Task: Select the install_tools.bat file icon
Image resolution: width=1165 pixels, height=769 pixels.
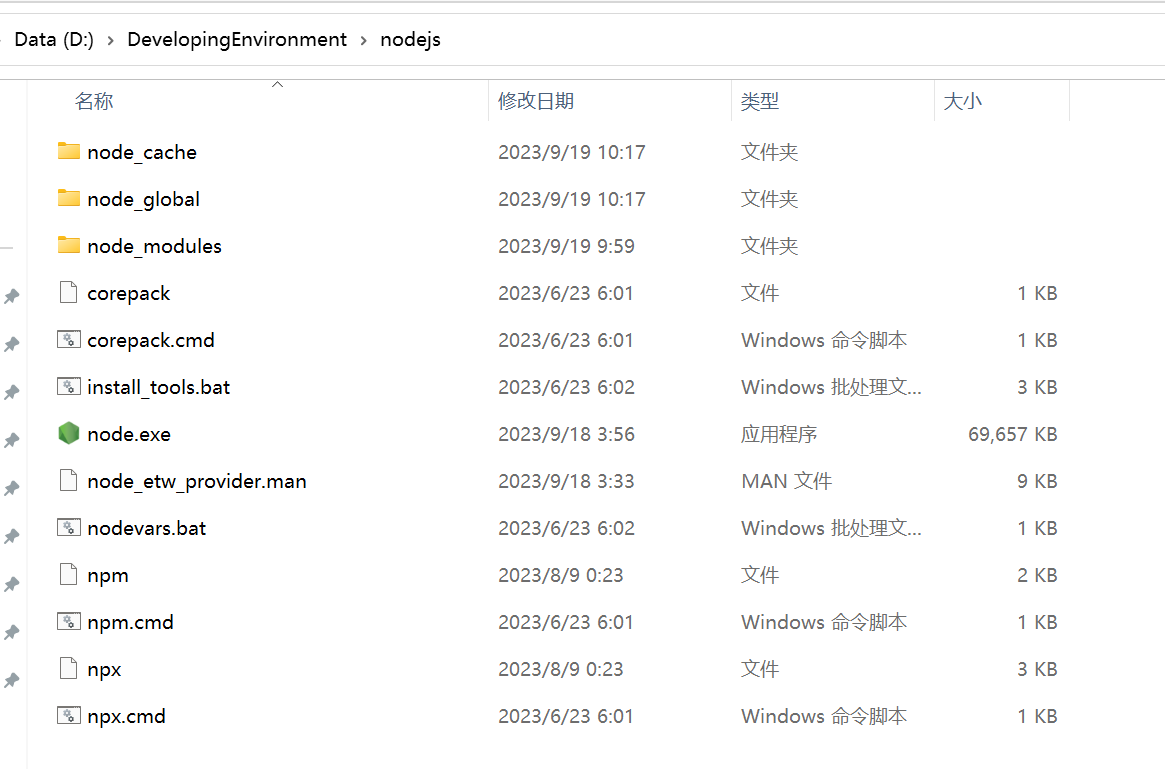Action: tap(68, 387)
